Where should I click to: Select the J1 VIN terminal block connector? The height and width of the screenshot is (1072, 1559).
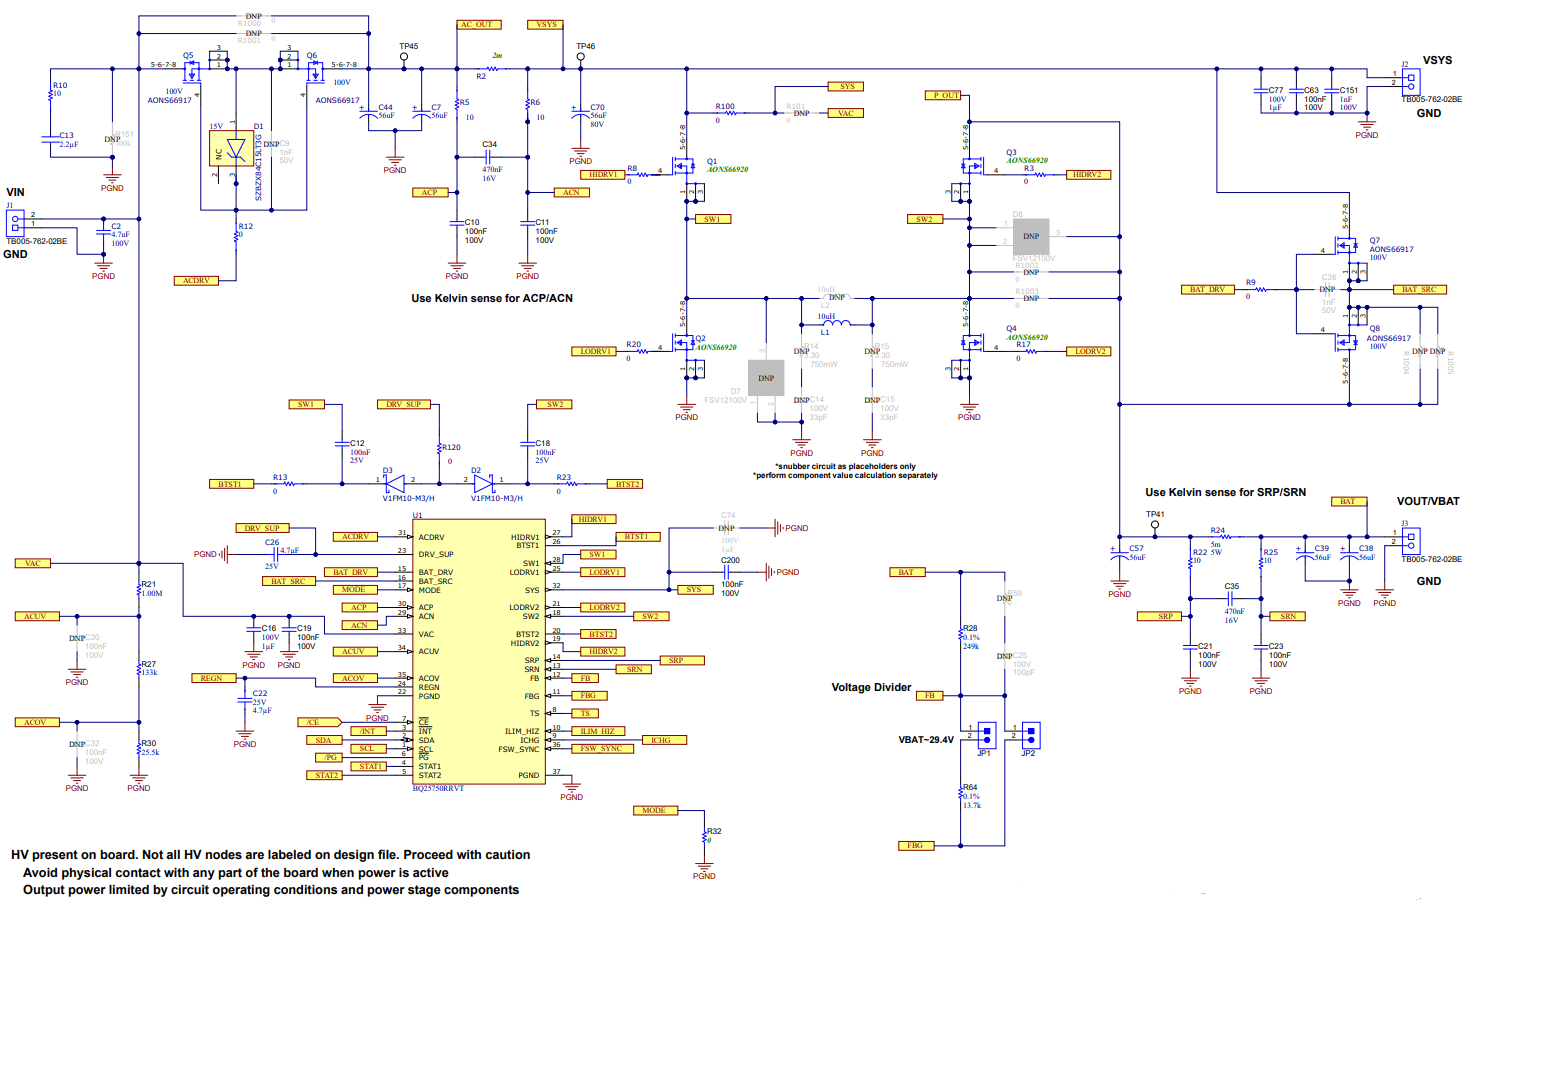coord(14,224)
